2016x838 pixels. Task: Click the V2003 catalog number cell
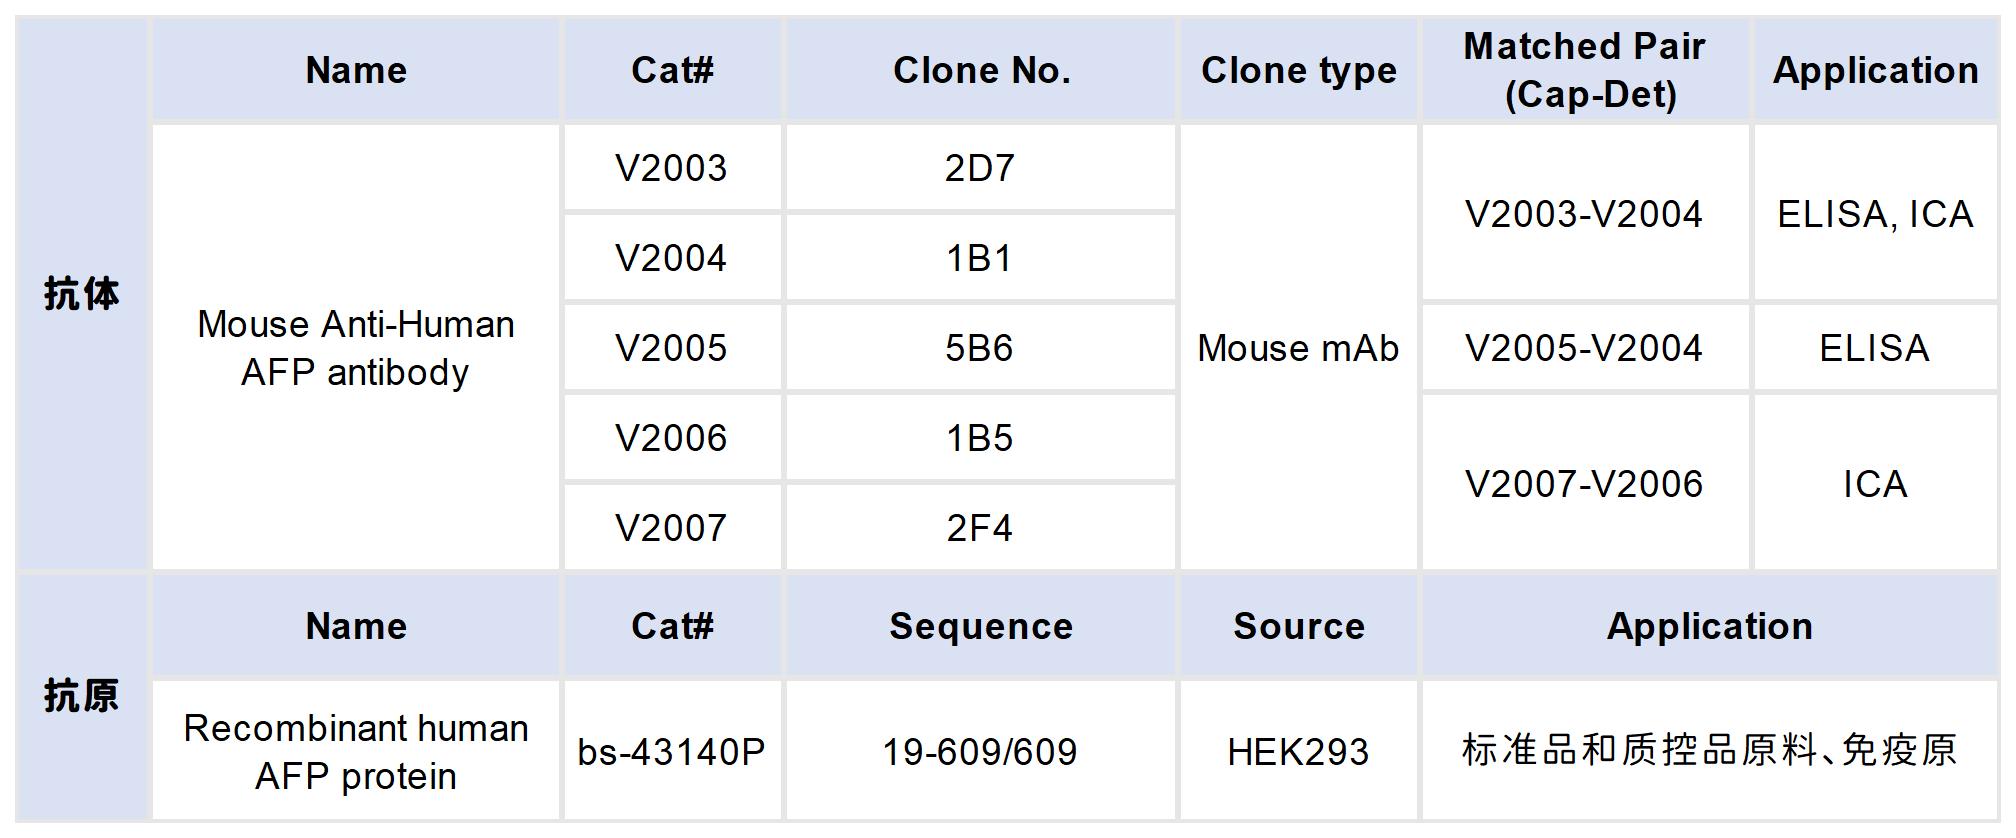pos(671,168)
